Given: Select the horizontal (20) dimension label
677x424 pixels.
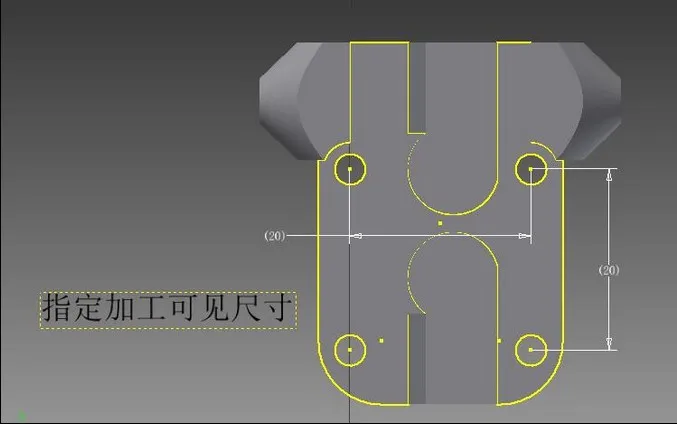Looking at the screenshot, I should (x=275, y=236).
